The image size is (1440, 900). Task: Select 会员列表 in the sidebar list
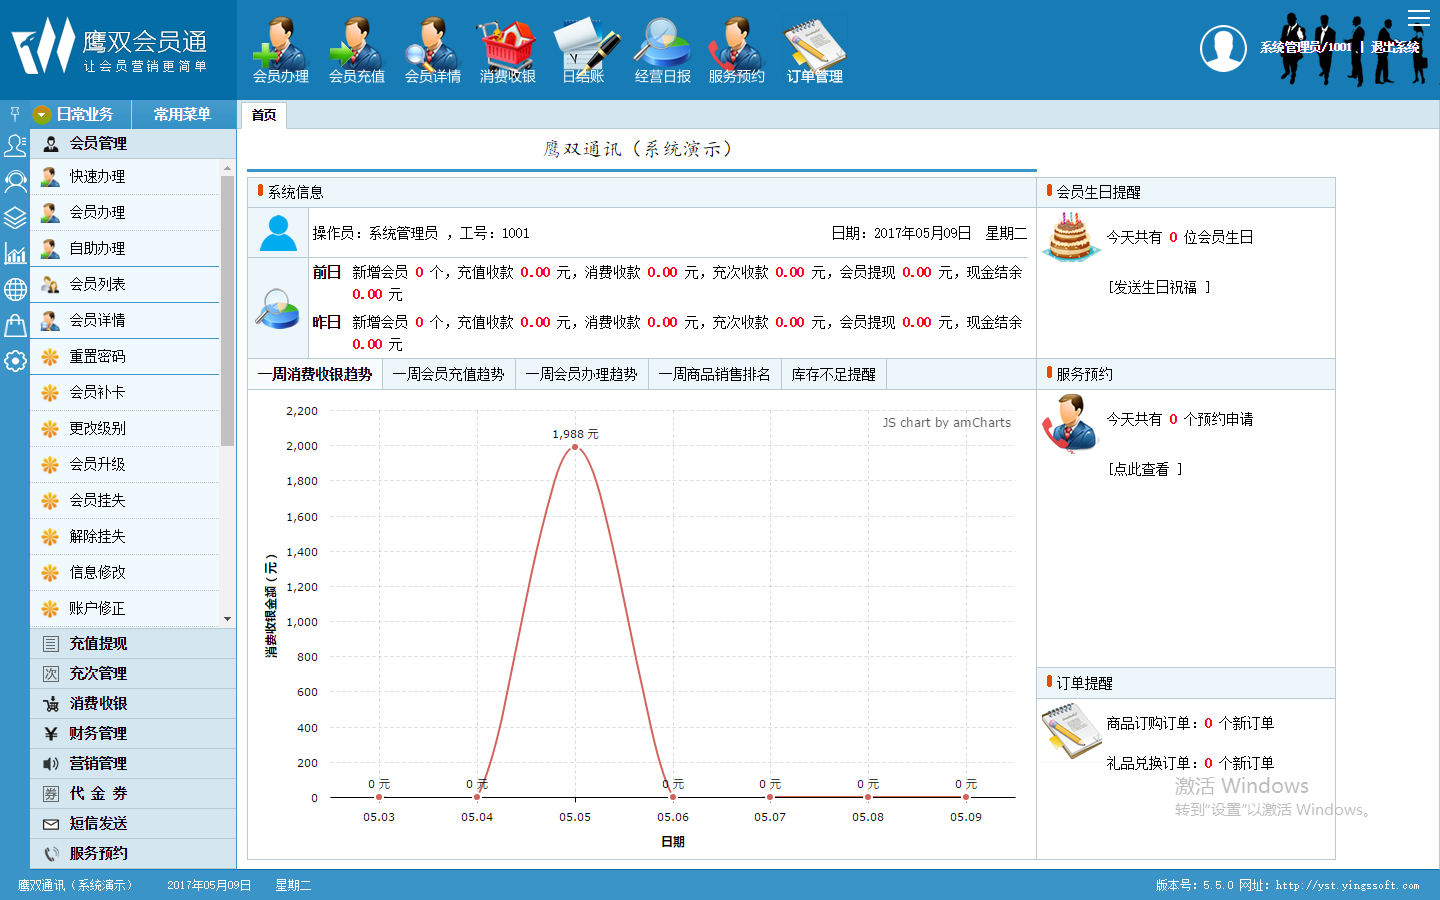(x=97, y=284)
